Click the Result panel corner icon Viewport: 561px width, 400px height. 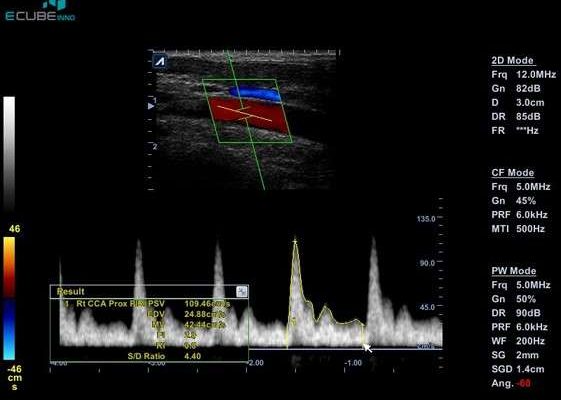pos(242,292)
